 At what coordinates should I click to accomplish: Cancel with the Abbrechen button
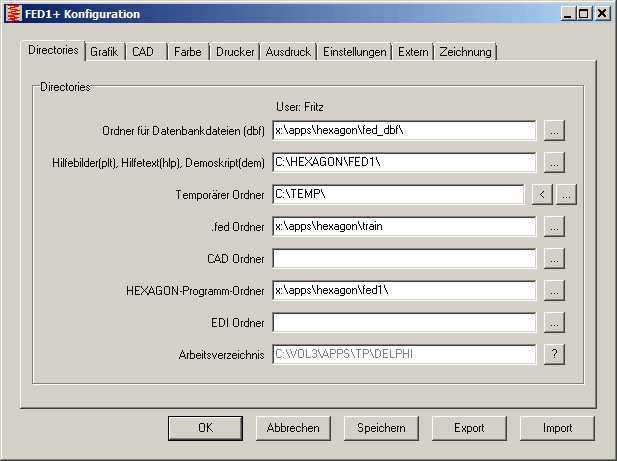click(293, 428)
